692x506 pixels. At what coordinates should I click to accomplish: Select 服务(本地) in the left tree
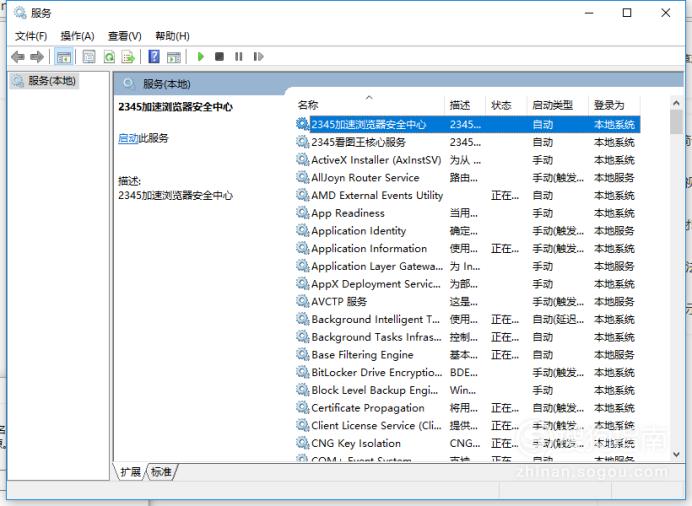click(45, 81)
